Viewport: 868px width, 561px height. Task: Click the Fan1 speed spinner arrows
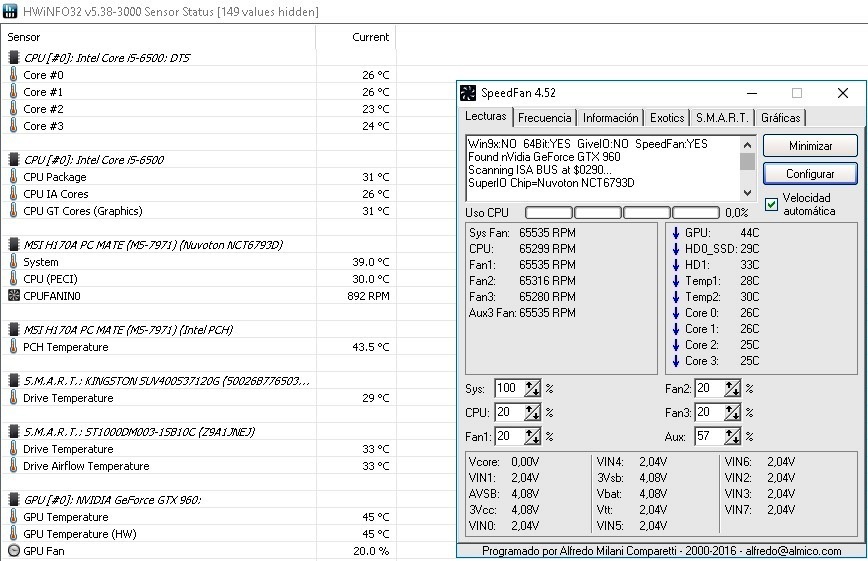[533, 436]
